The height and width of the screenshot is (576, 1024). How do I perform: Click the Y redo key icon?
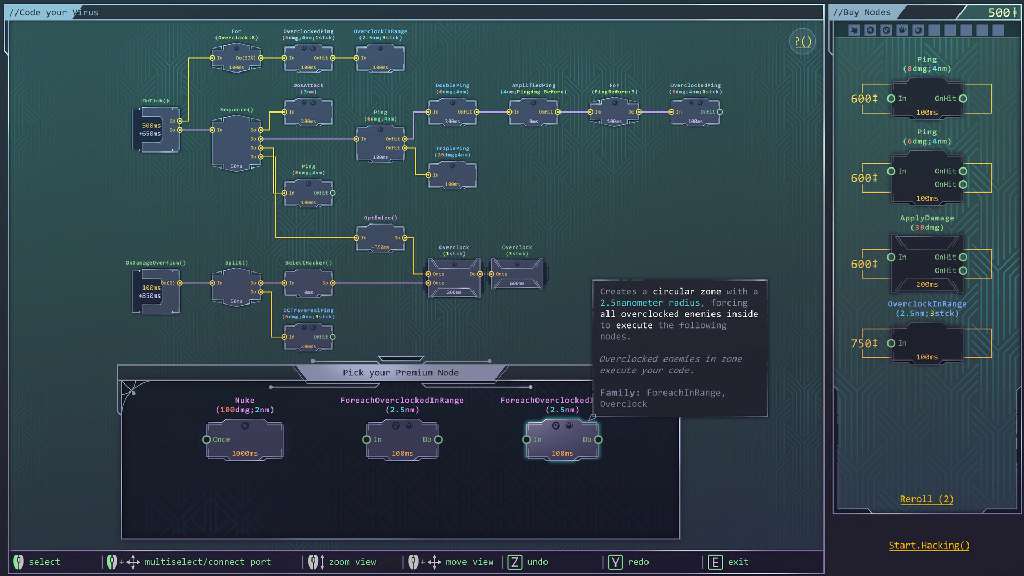(615, 562)
